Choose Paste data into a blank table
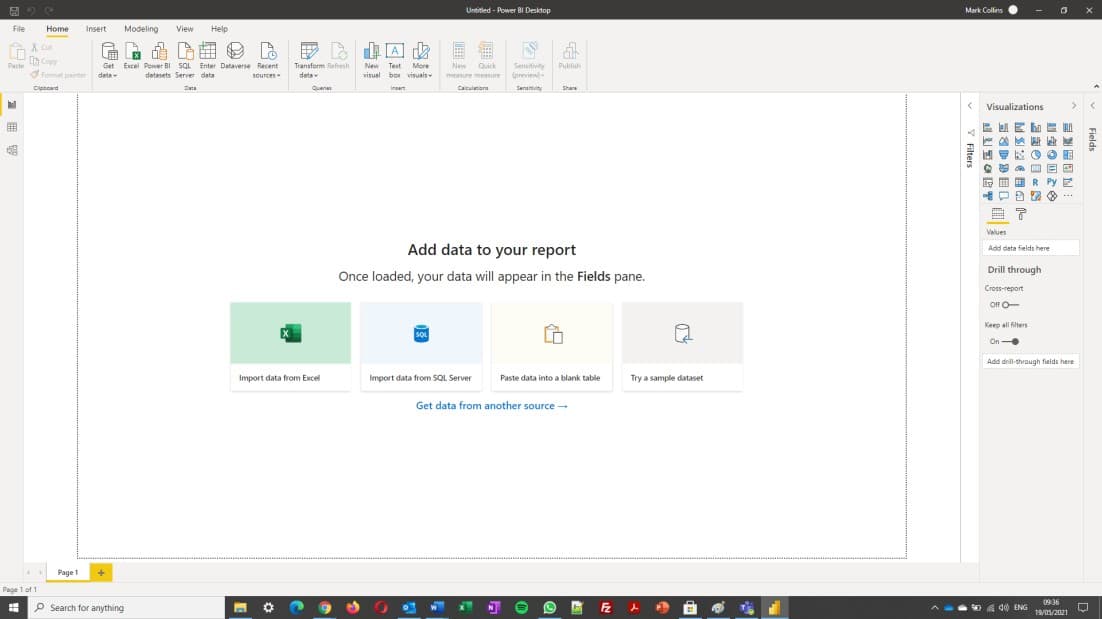This screenshot has width=1102, height=619. click(x=552, y=346)
